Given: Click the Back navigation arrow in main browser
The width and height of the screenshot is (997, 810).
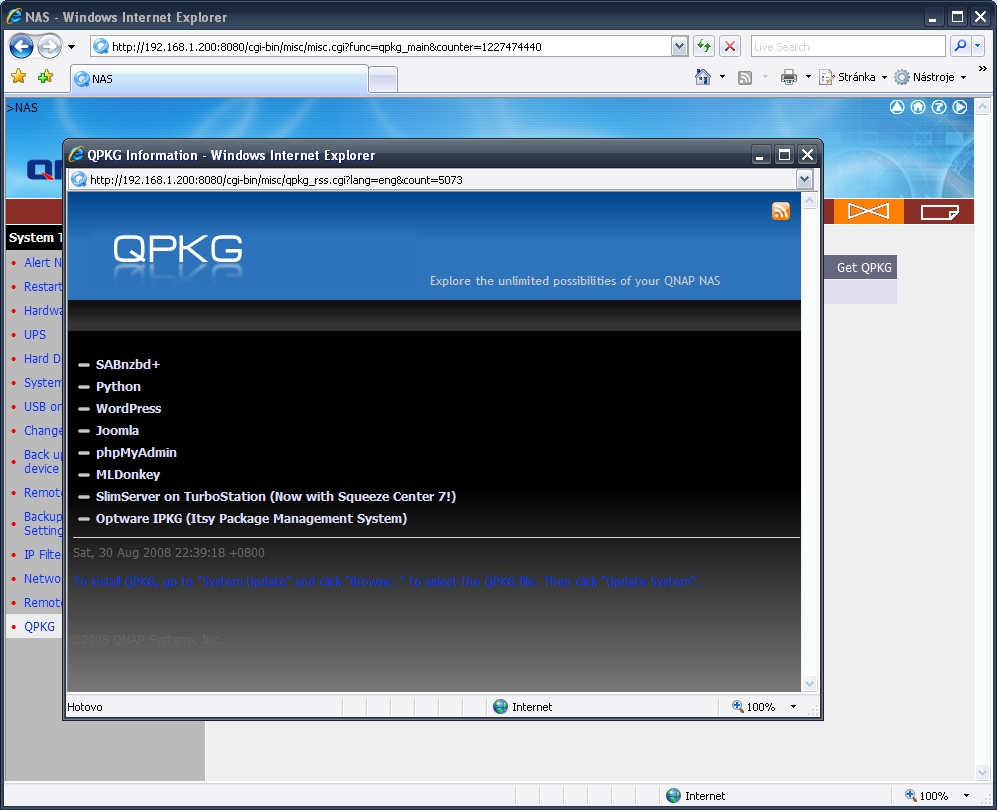Looking at the screenshot, I should (21, 46).
